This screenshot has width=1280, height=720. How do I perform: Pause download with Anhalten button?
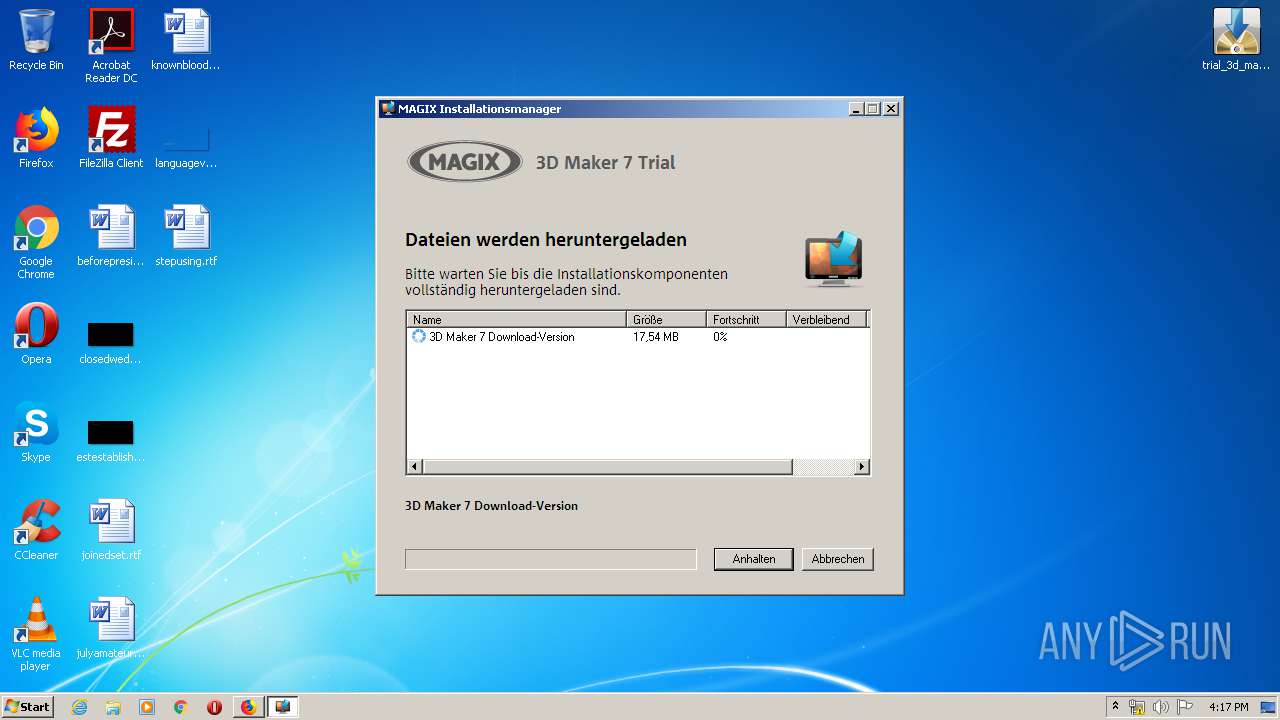[753, 559]
